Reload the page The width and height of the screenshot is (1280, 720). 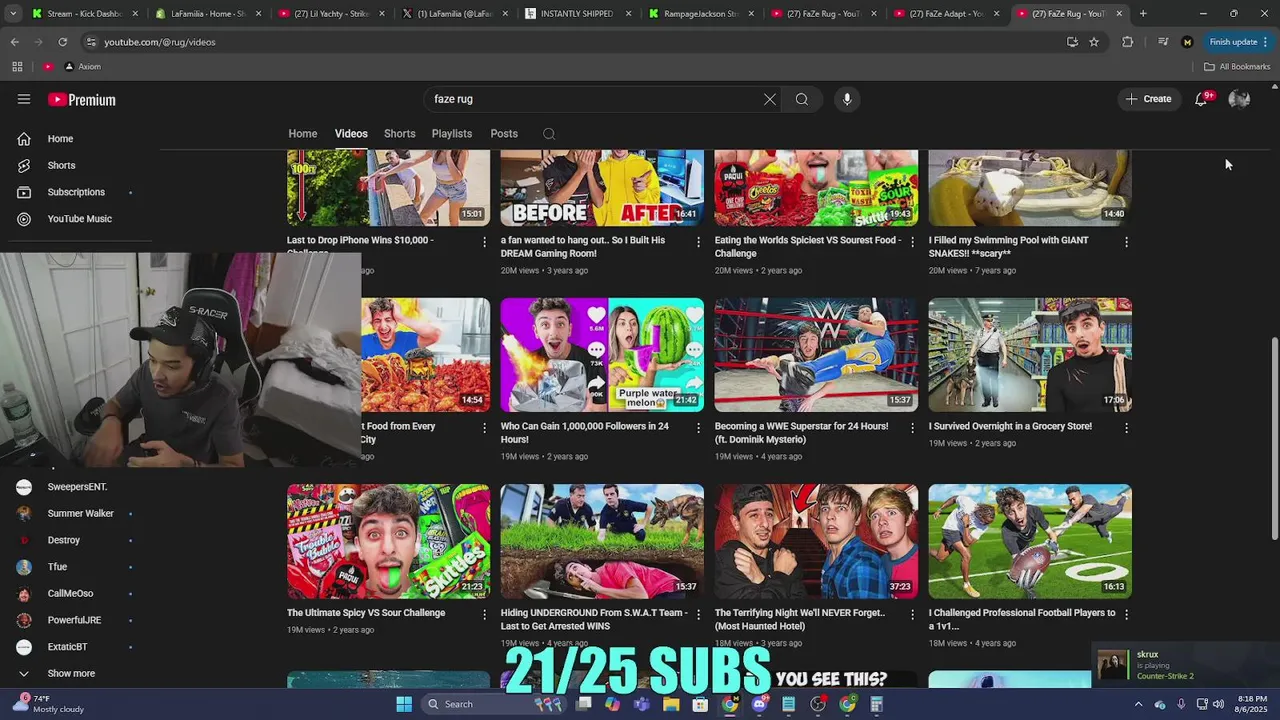[x=62, y=42]
